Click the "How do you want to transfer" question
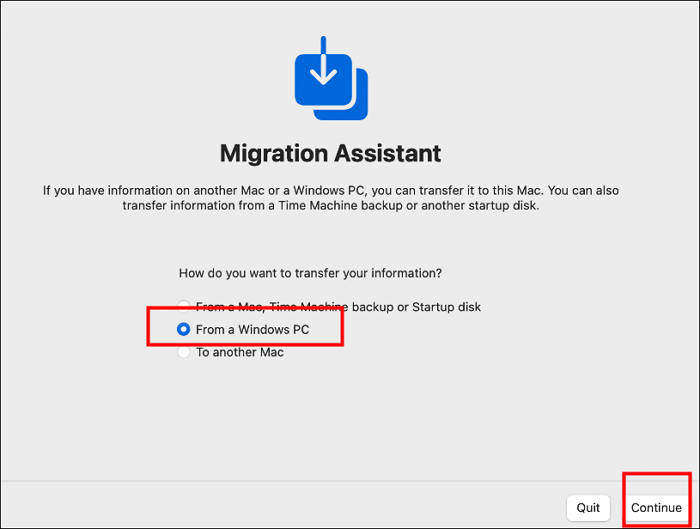 [310, 272]
